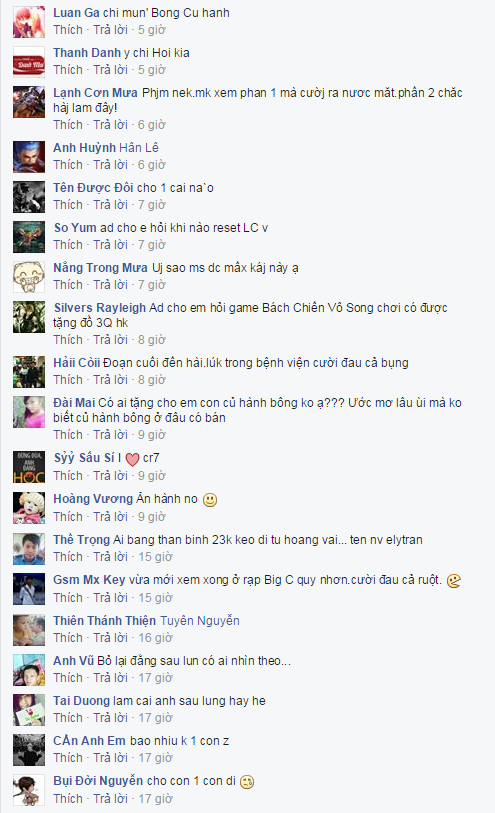Click Nắng Trong Mưa's cartoon pig avatar
Screen dimensions: 495x813
tap(29, 277)
